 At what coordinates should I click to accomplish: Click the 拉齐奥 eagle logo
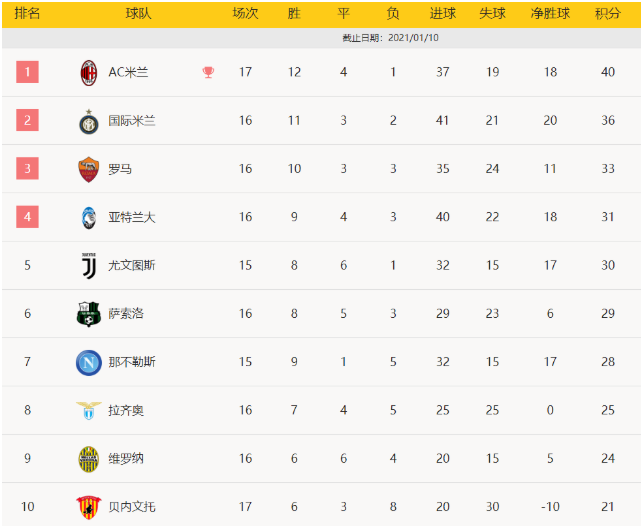89,410
